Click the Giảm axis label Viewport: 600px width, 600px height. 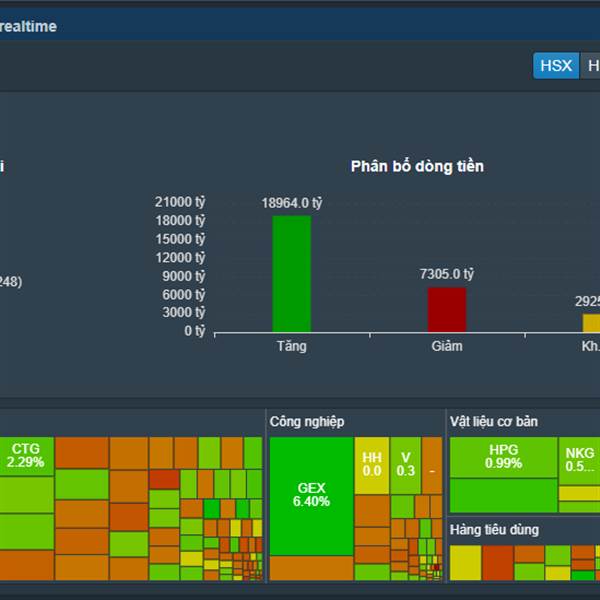447,346
